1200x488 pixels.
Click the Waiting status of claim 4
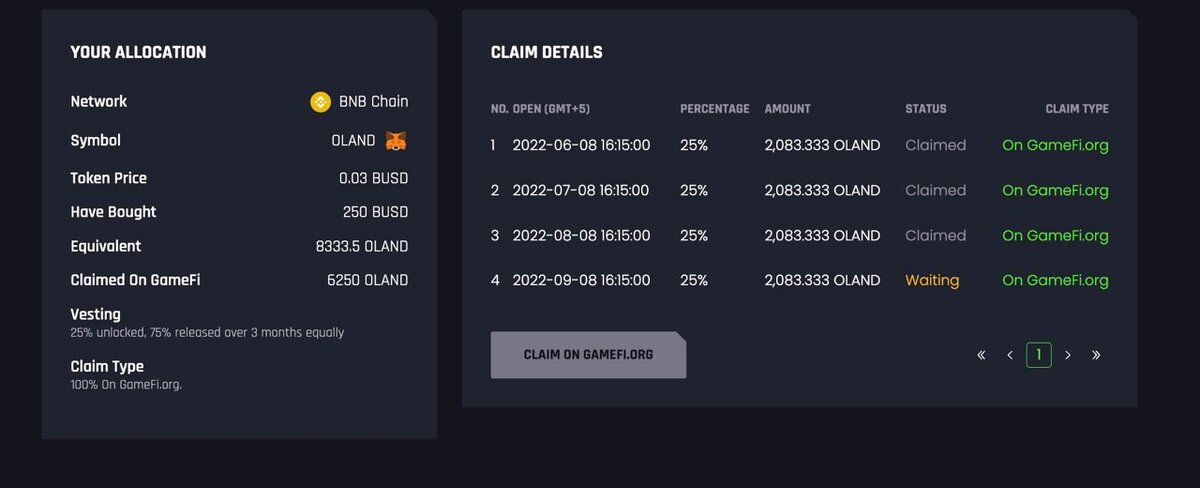[x=932, y=280]
